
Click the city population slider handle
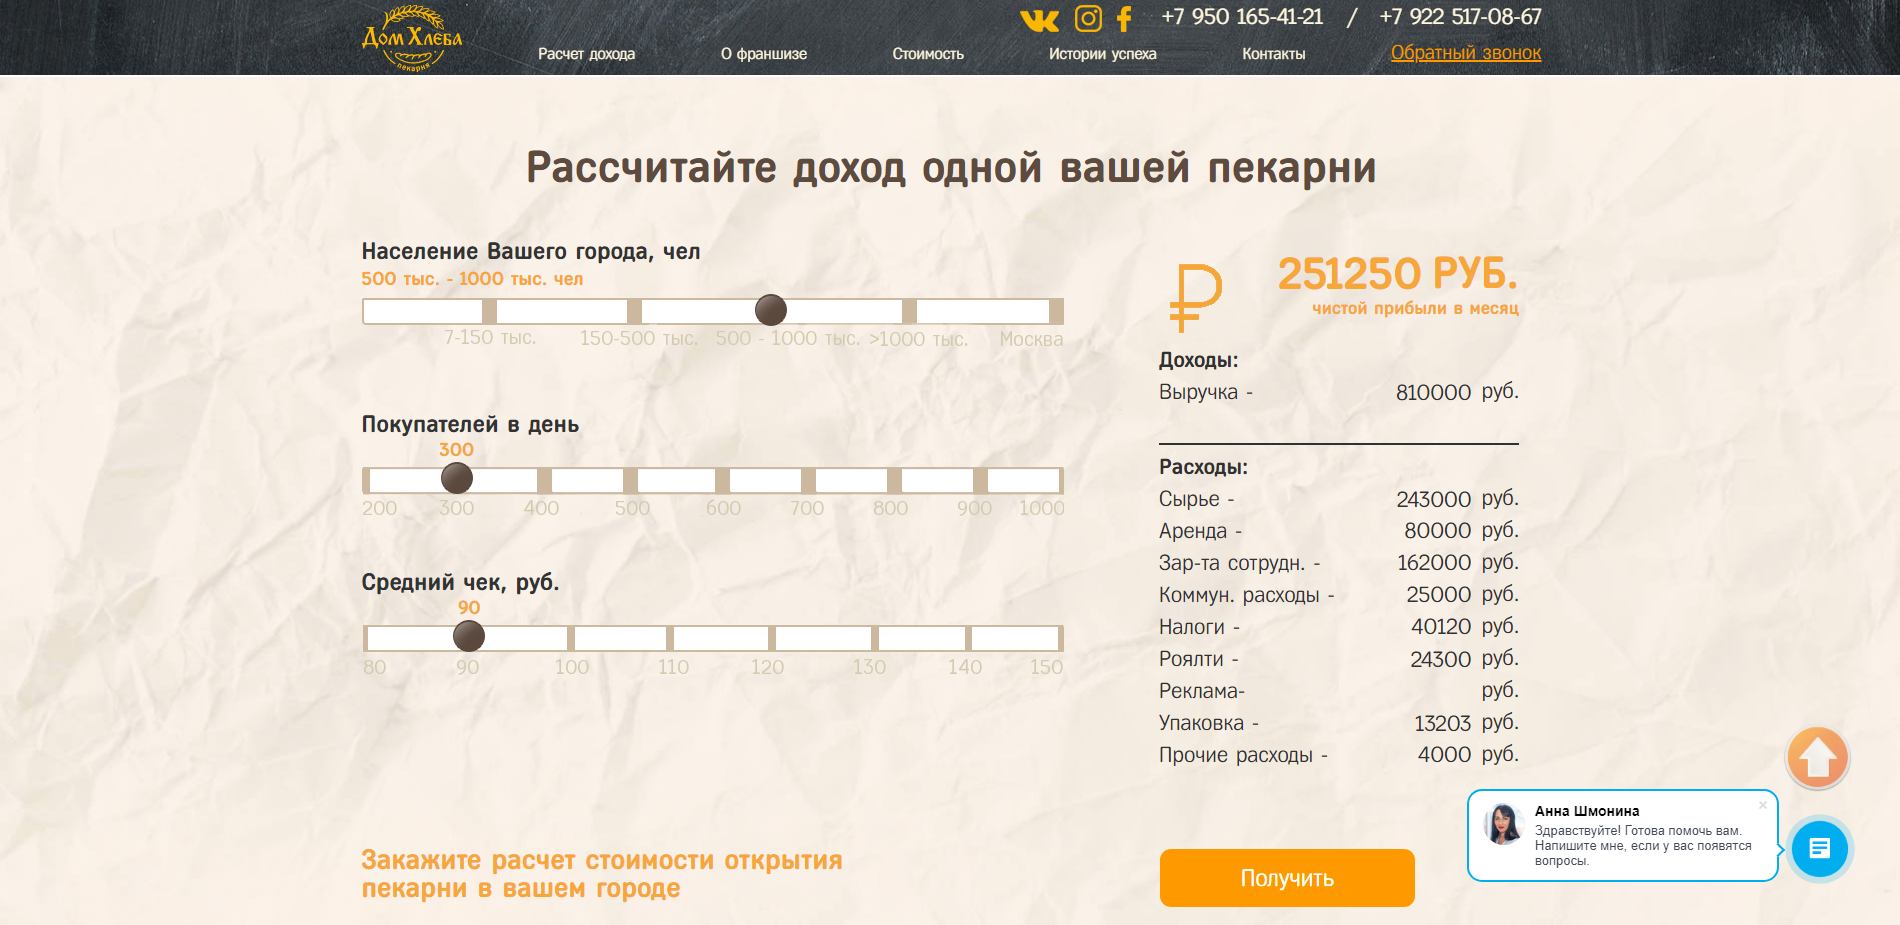[771, 310]
